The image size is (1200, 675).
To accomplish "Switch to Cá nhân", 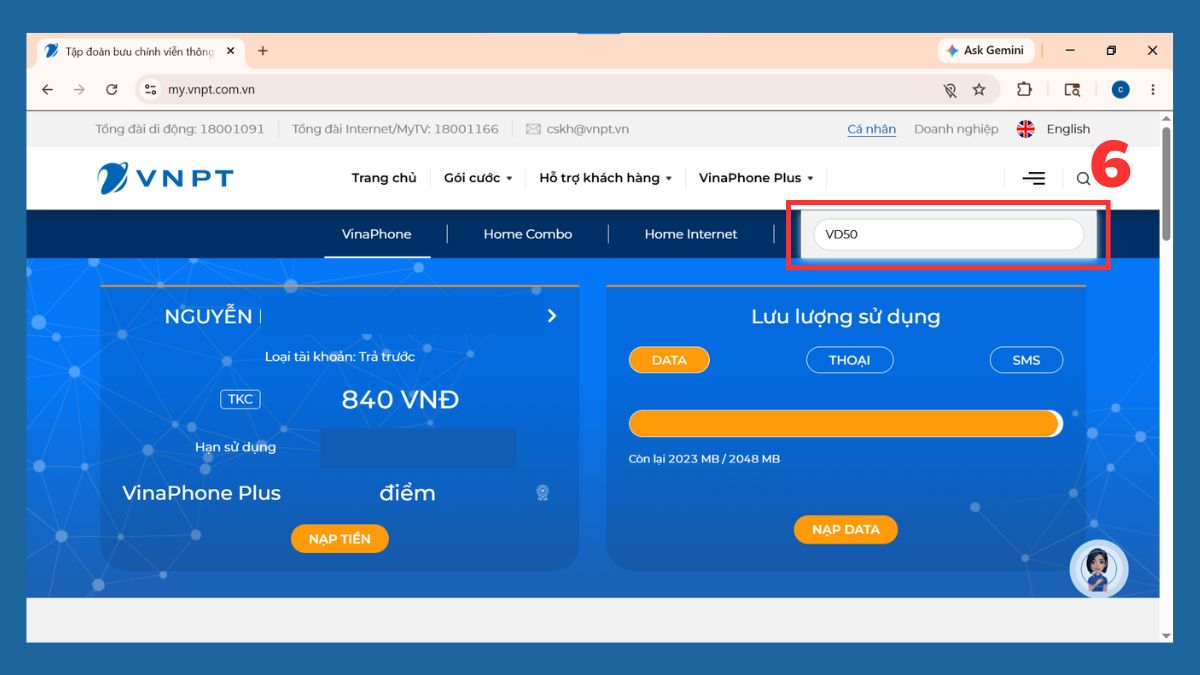I will 871,129.
